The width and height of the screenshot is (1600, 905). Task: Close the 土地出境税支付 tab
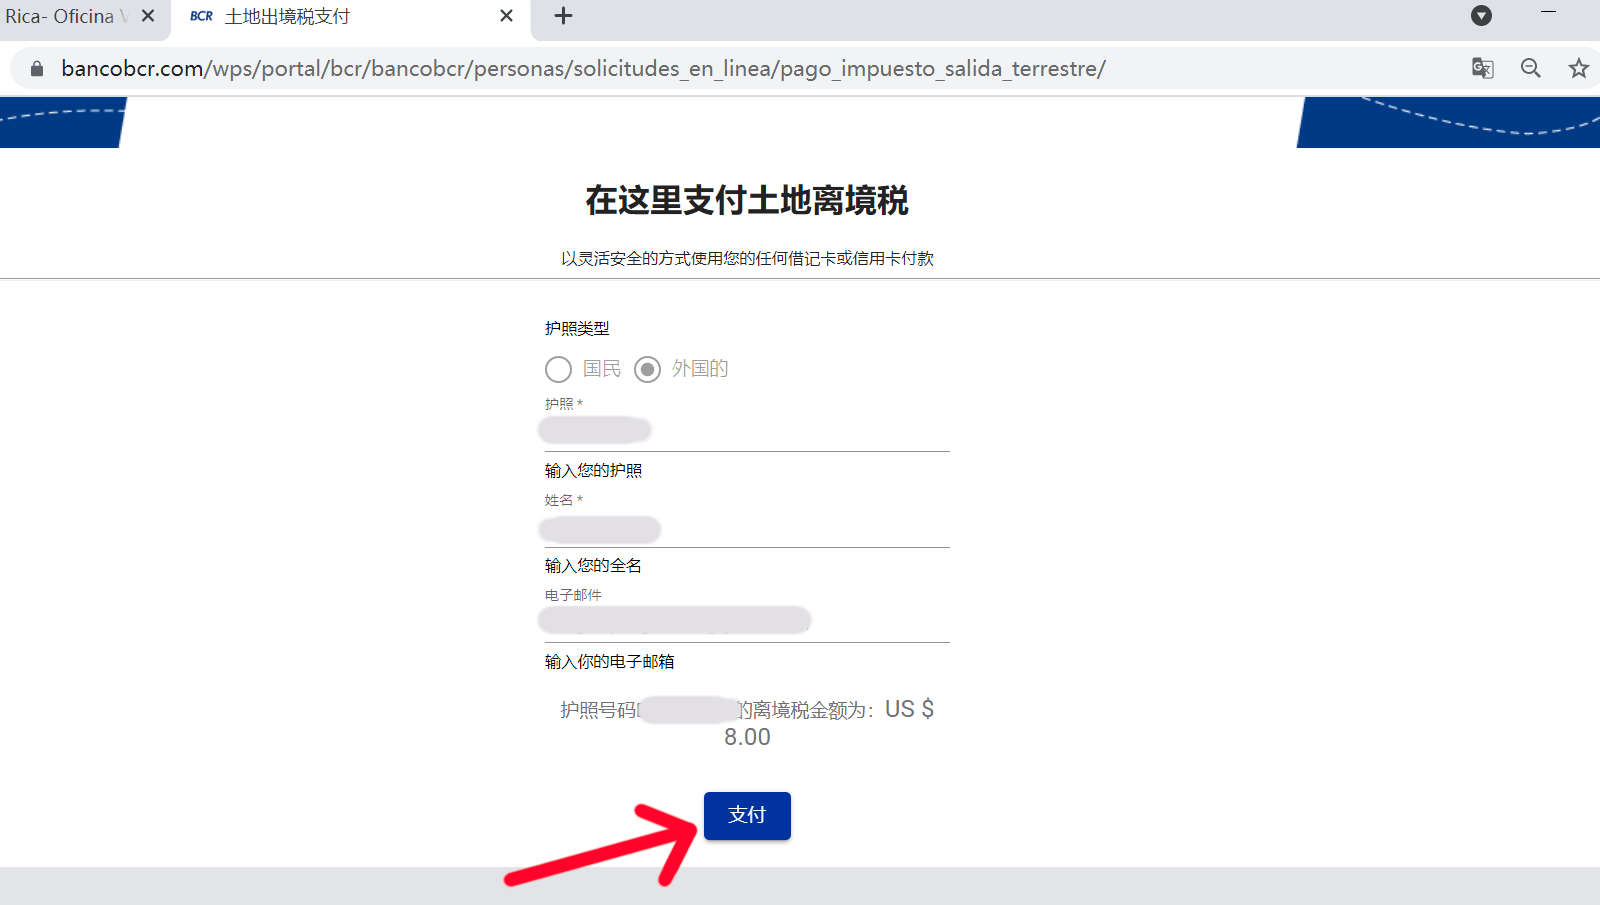tap(506, 16)
